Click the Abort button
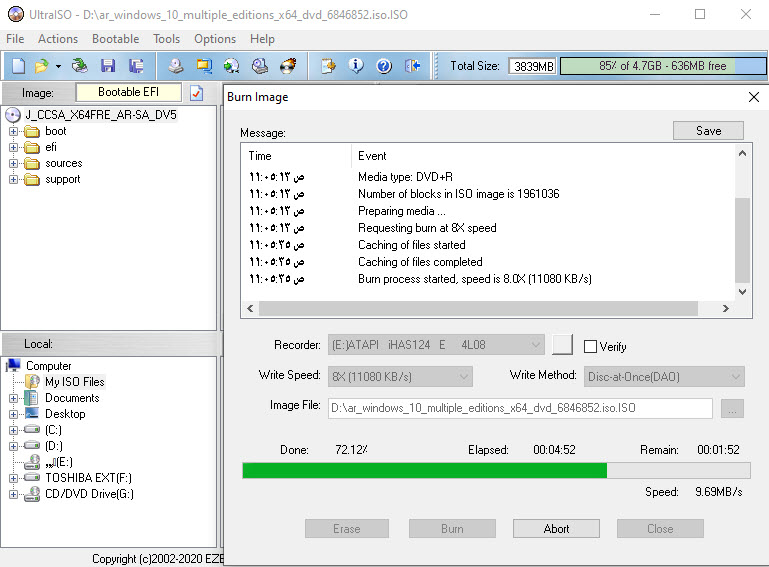Image resolution: width=769 pixels, height=567 pixels. point(556,529)
